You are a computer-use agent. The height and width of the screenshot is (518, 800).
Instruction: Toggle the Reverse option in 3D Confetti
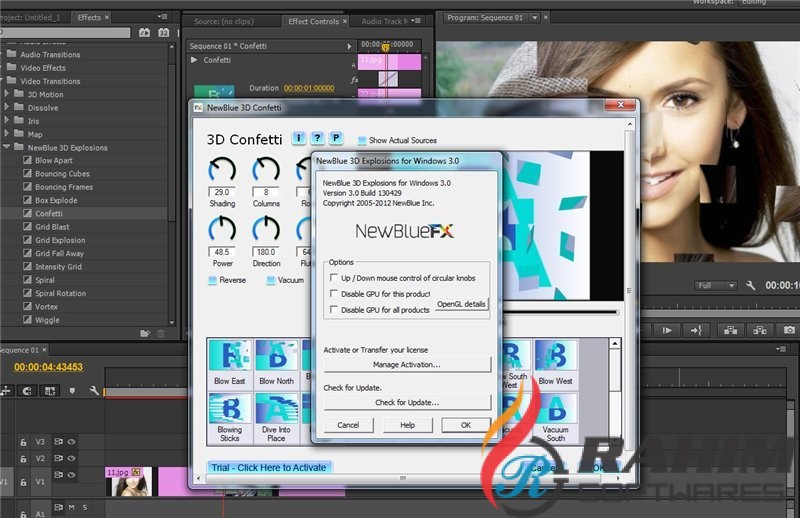212,280
